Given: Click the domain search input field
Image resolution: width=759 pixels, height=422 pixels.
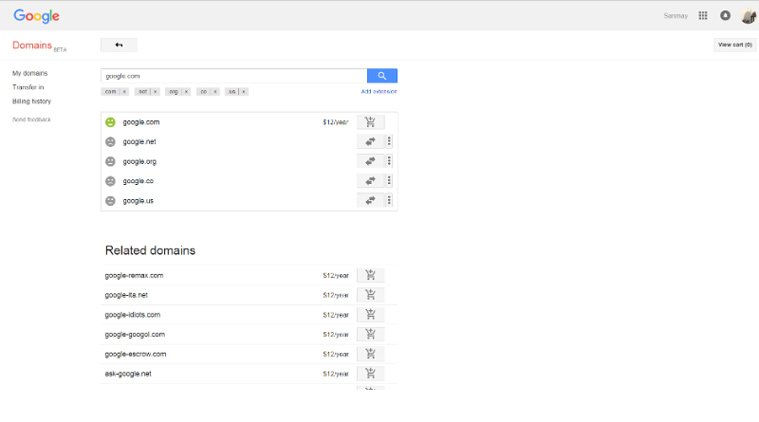Looking at the screenshot, I should [234, 75].
